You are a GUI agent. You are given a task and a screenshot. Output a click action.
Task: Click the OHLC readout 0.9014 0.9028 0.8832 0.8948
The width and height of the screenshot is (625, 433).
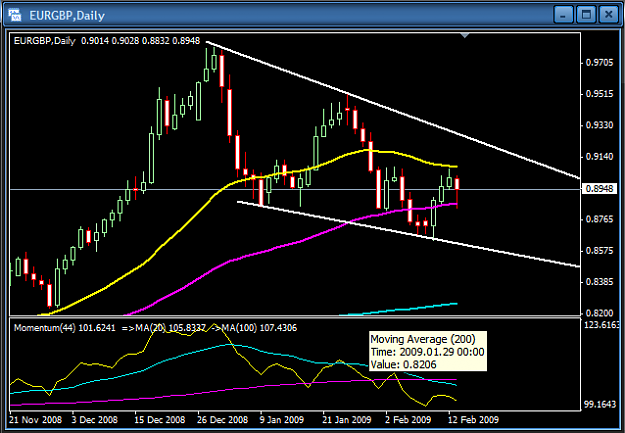140,41
